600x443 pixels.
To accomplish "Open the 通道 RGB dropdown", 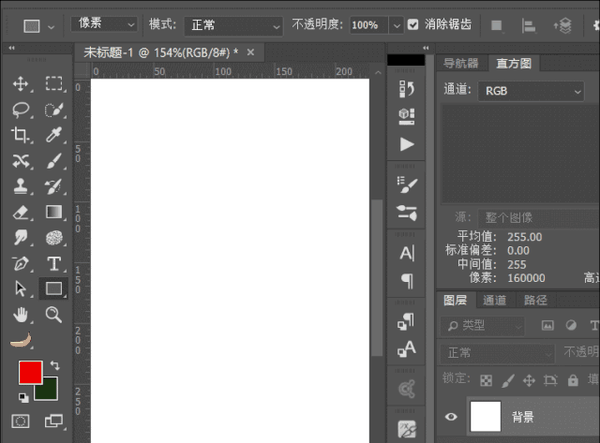I will click(x=531, y=91).
